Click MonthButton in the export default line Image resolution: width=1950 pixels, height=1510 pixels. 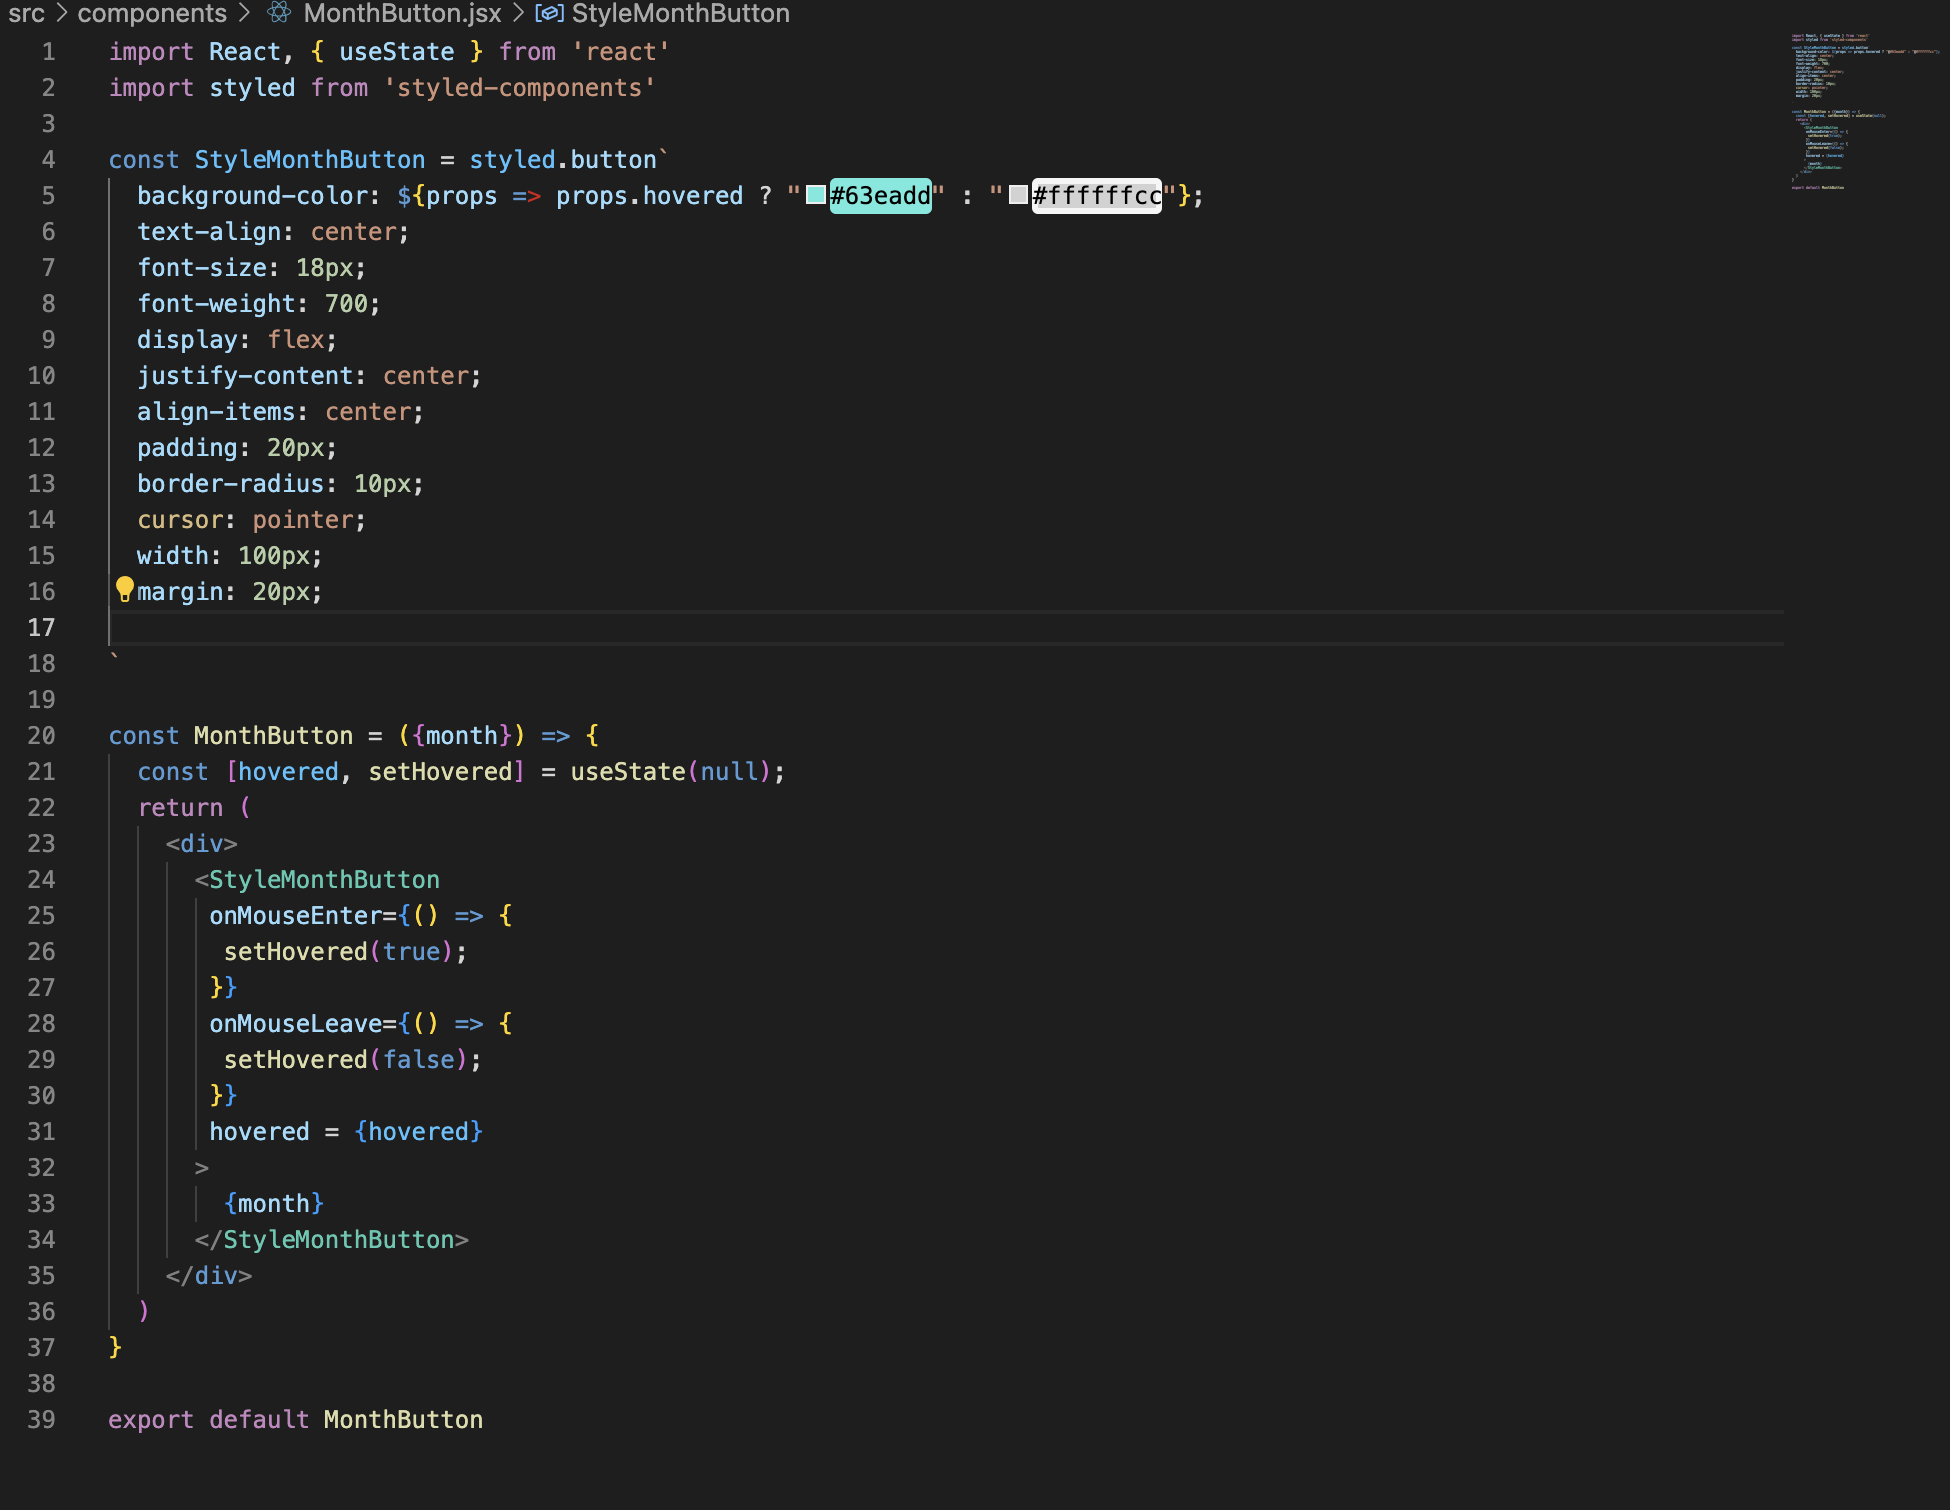pos(403,1420)
